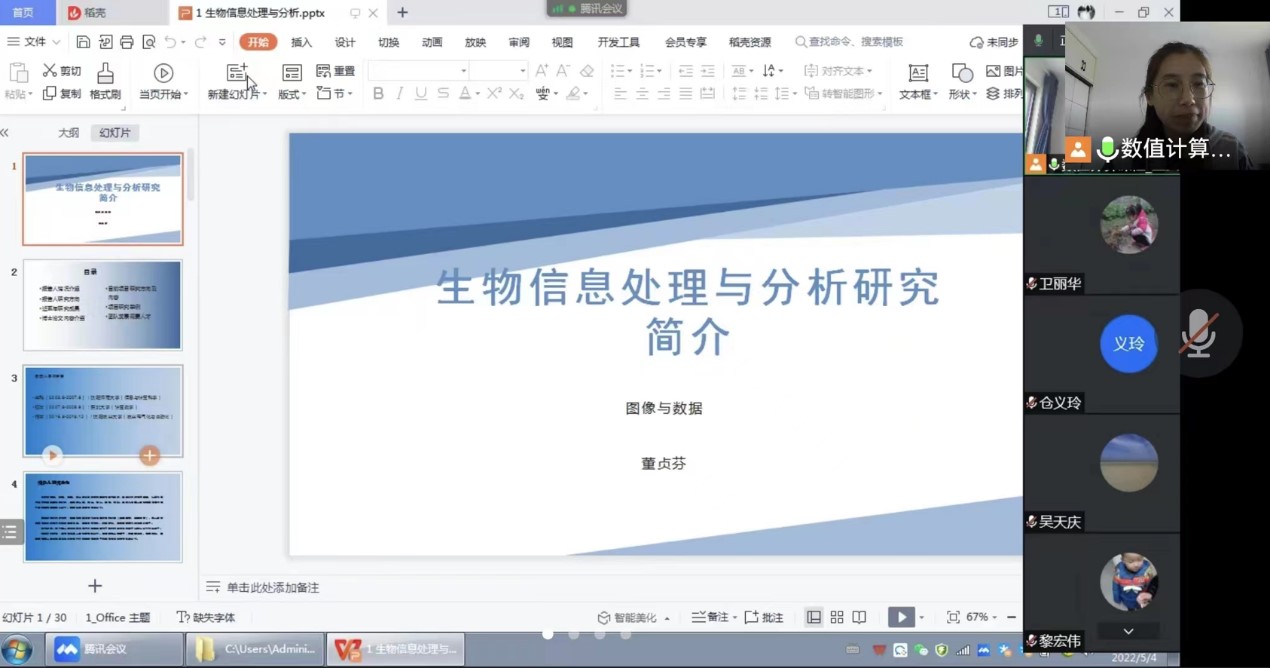The image size is (1270, 668).
Task: Open the Insert (插入) ribbon tab
Action: pyautogui.click(x=301, y=42)
